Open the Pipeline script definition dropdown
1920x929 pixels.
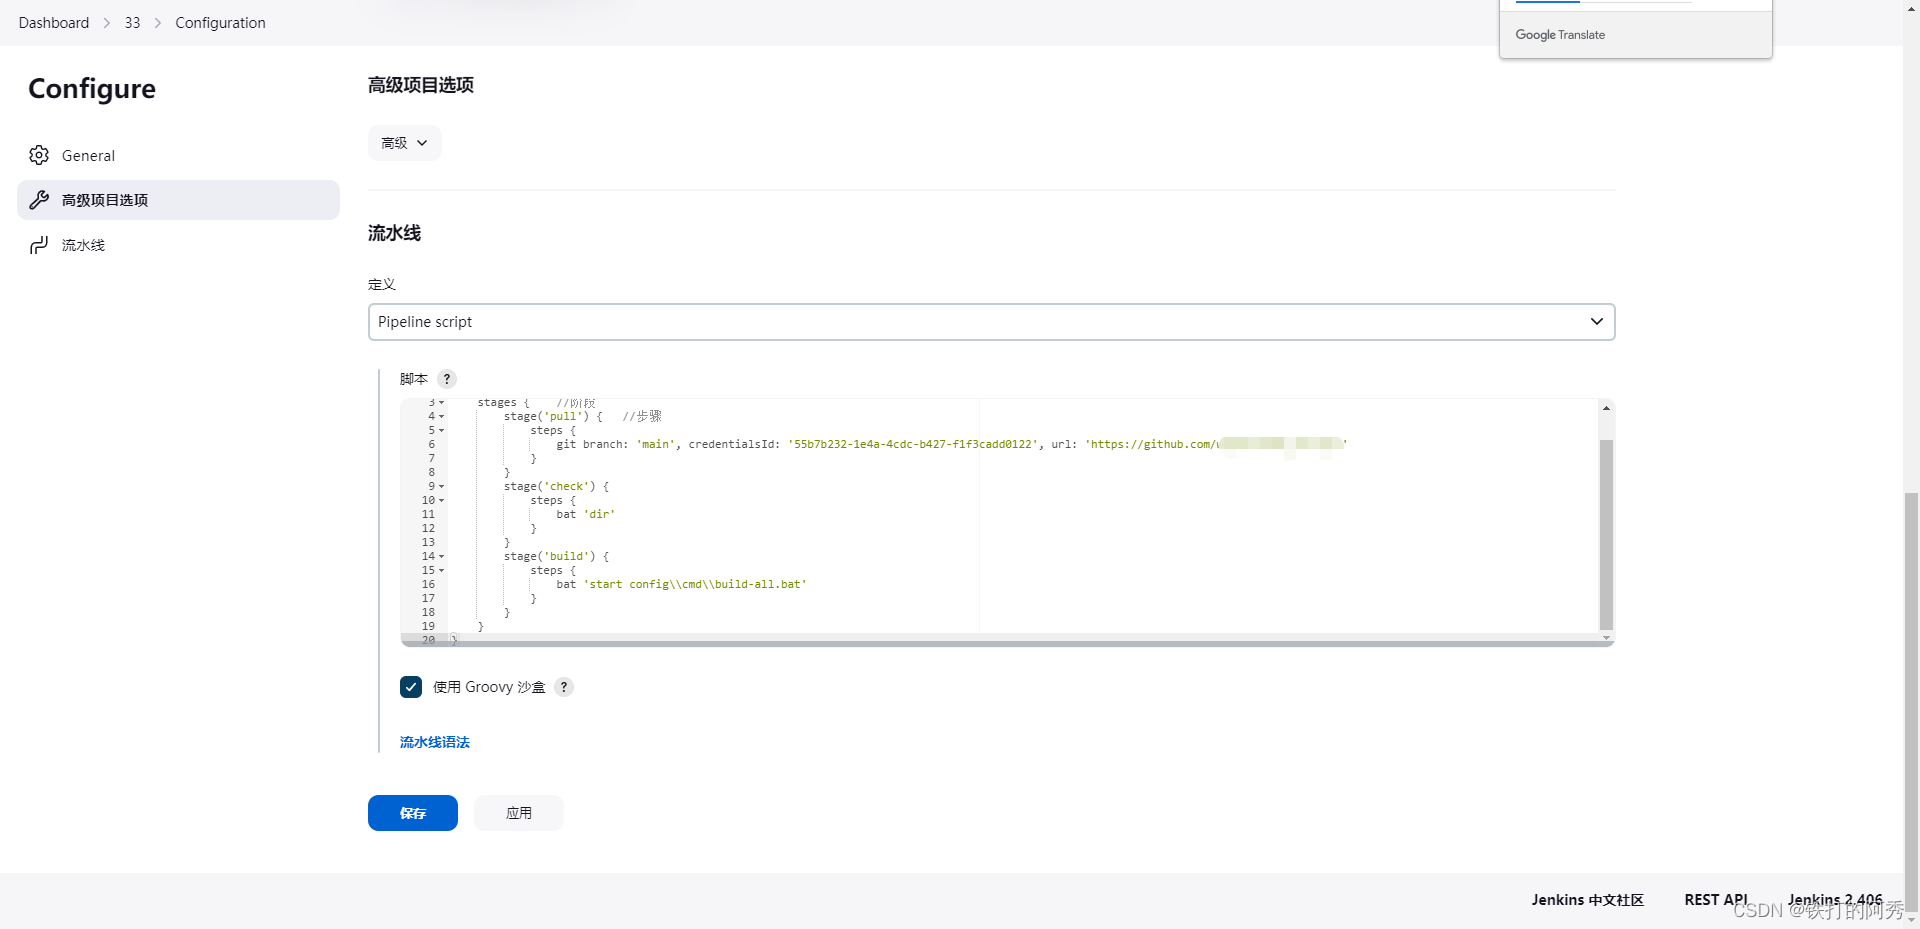coord(991,322)
